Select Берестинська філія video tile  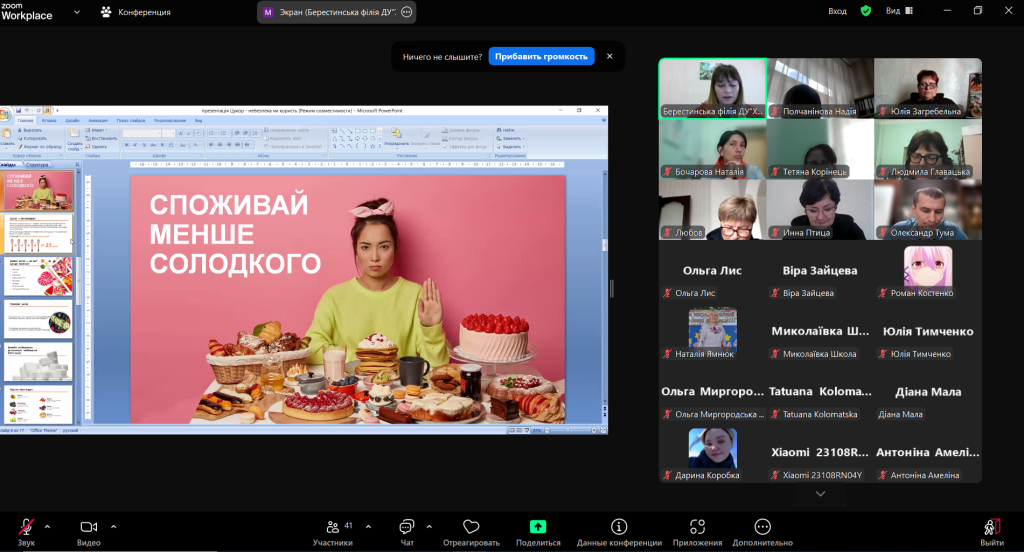pyautogui.click(x=712, y=88)
